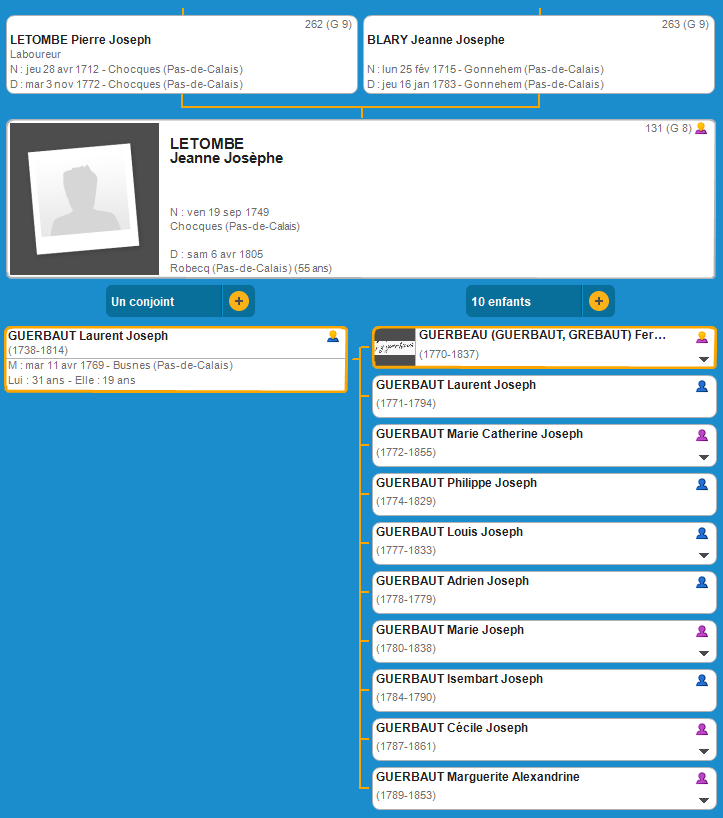
Task: Open father LETOMBE Pierre Joseph's card
Action: coord(80,40)
